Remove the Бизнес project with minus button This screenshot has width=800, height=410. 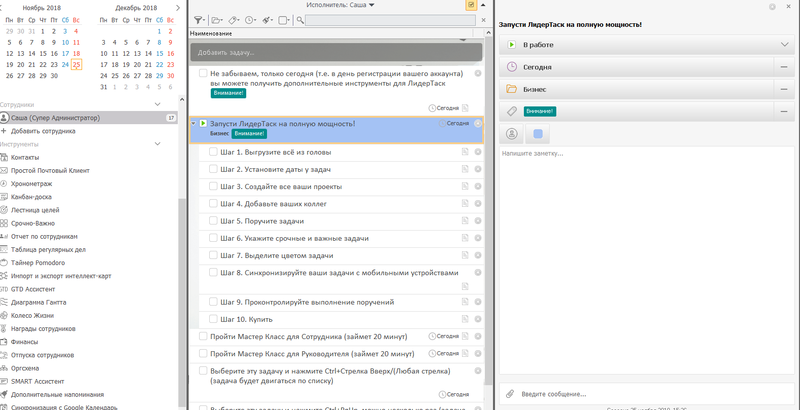785,89
